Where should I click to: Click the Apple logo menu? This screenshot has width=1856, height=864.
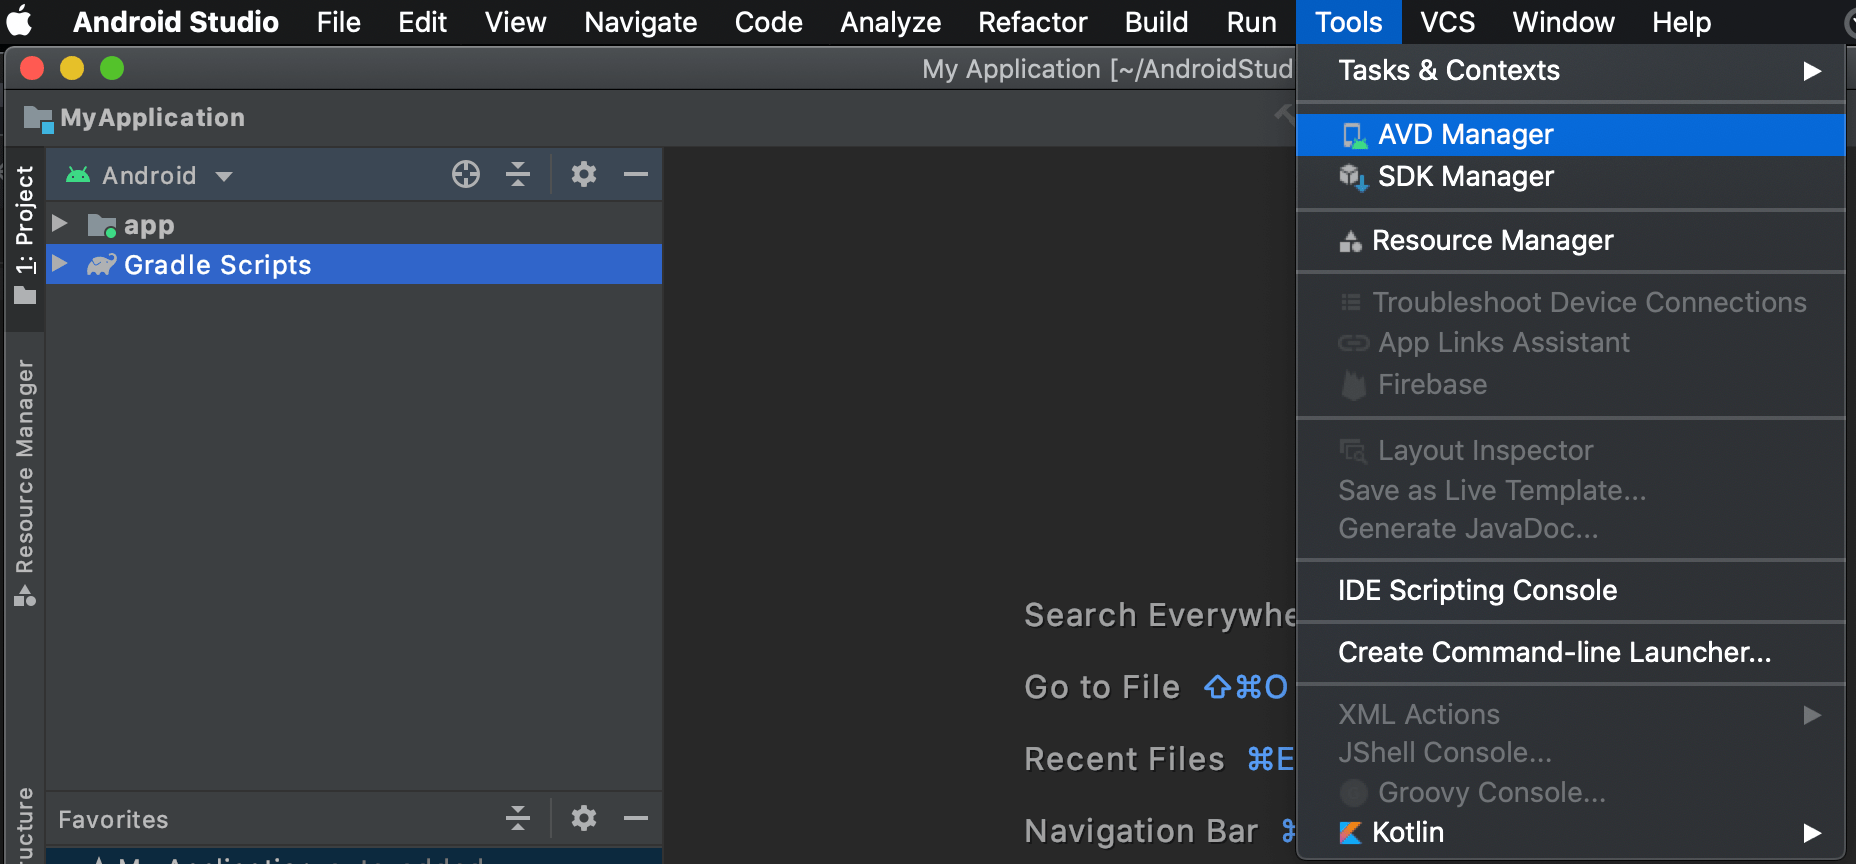point(20,22)
